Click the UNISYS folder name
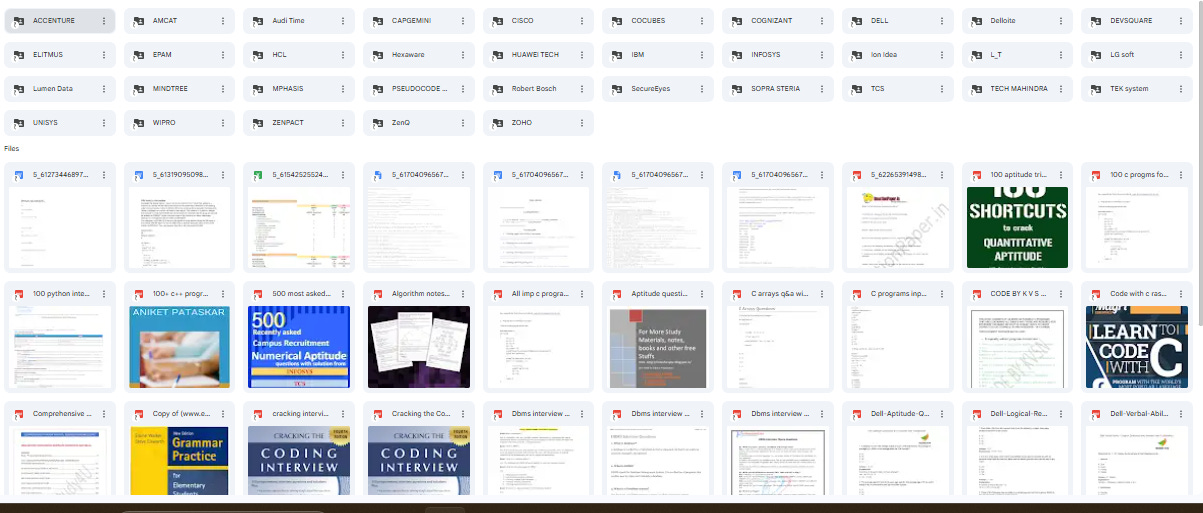 46,122
